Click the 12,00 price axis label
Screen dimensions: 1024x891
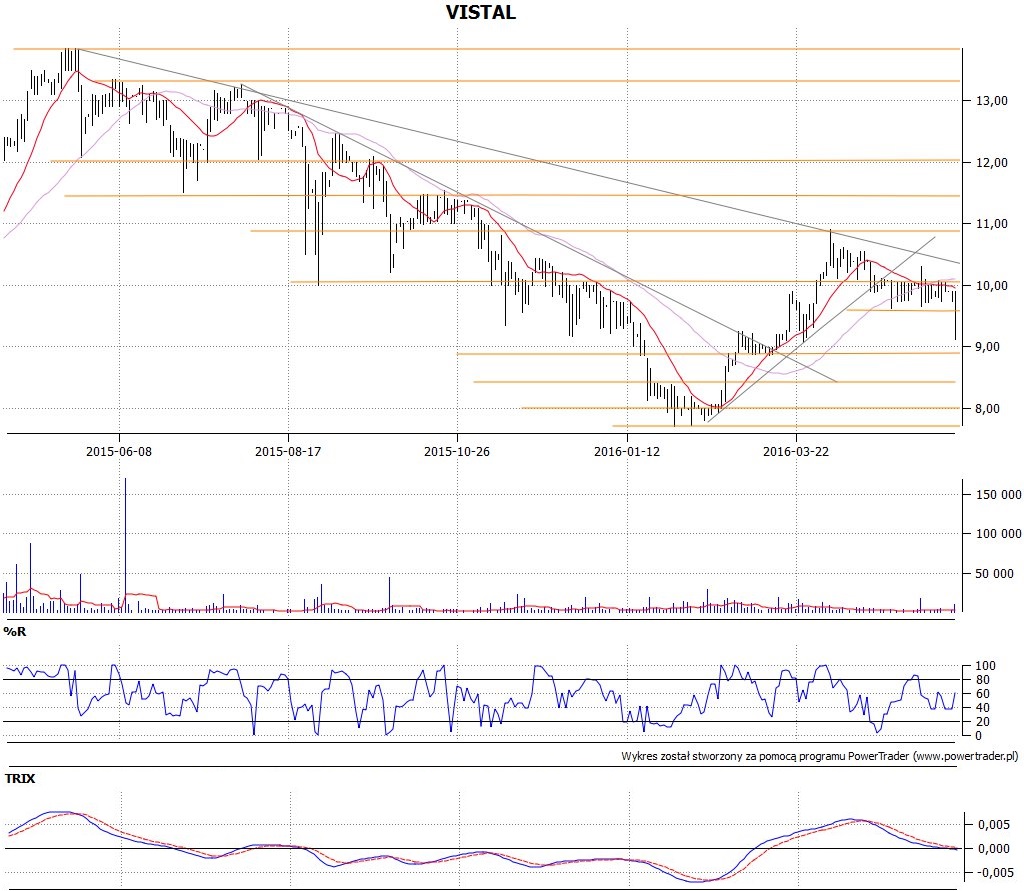(992, 163)
